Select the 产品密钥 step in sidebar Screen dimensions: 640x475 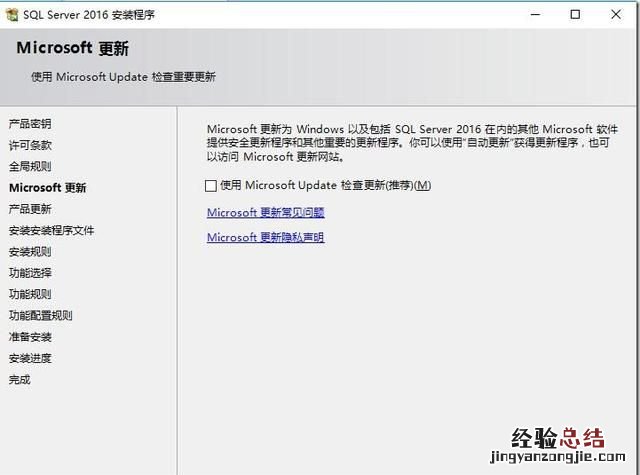click(30, 124)
